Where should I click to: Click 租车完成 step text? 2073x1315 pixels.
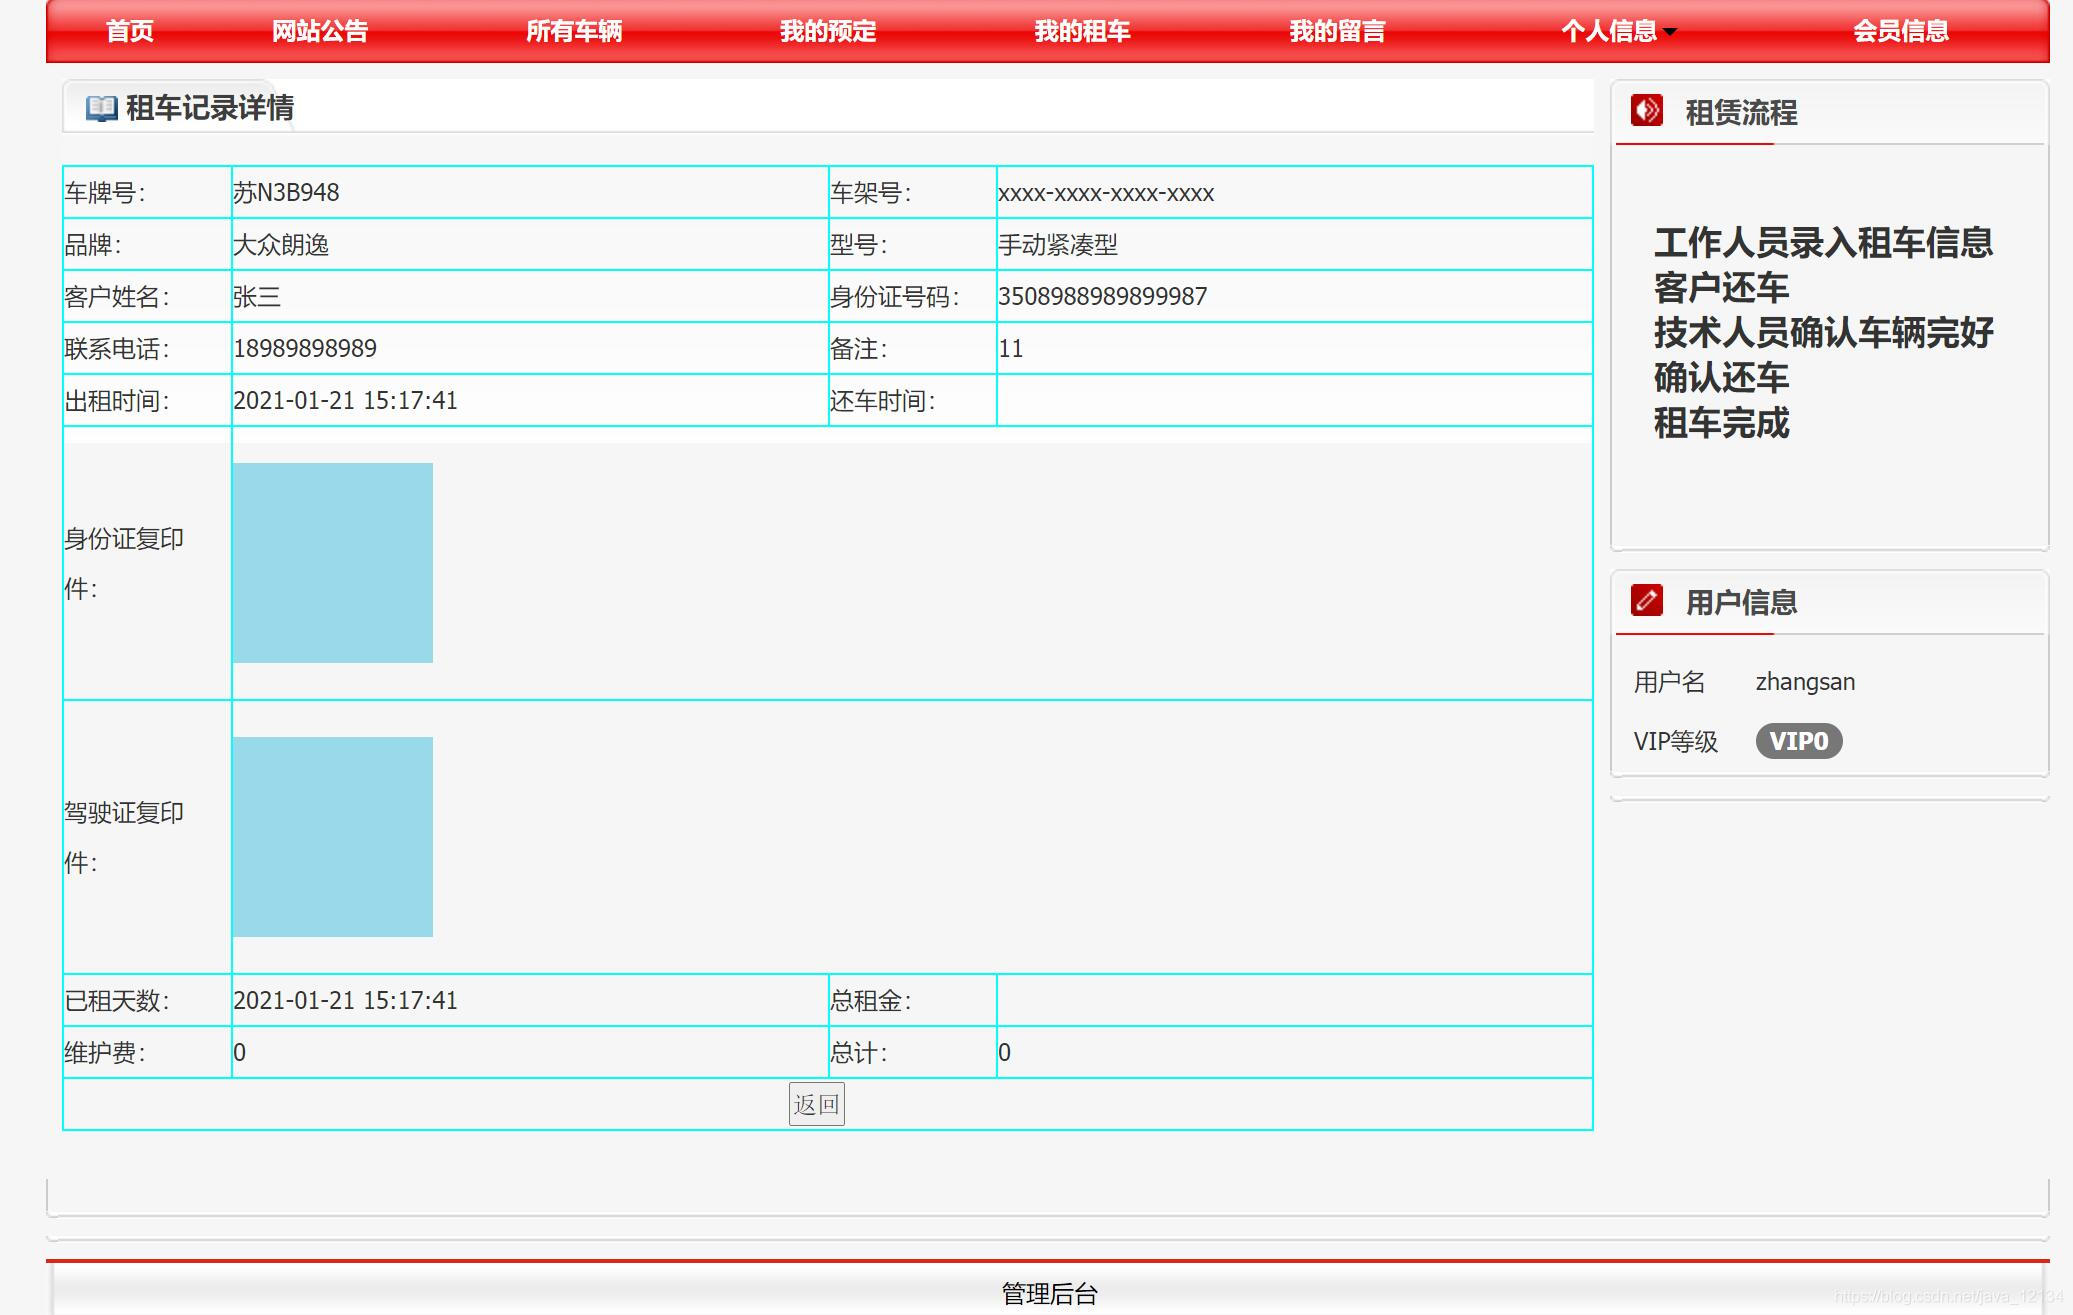(1721, 423)
